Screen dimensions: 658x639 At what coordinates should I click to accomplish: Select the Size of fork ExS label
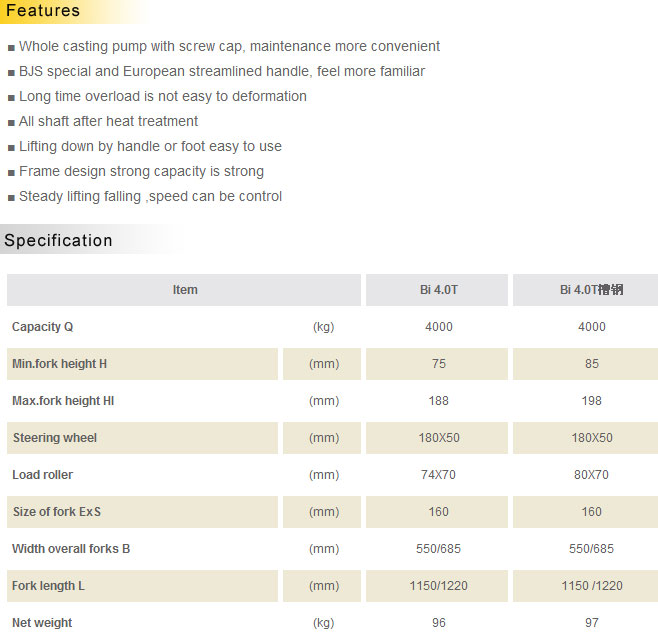57,512
